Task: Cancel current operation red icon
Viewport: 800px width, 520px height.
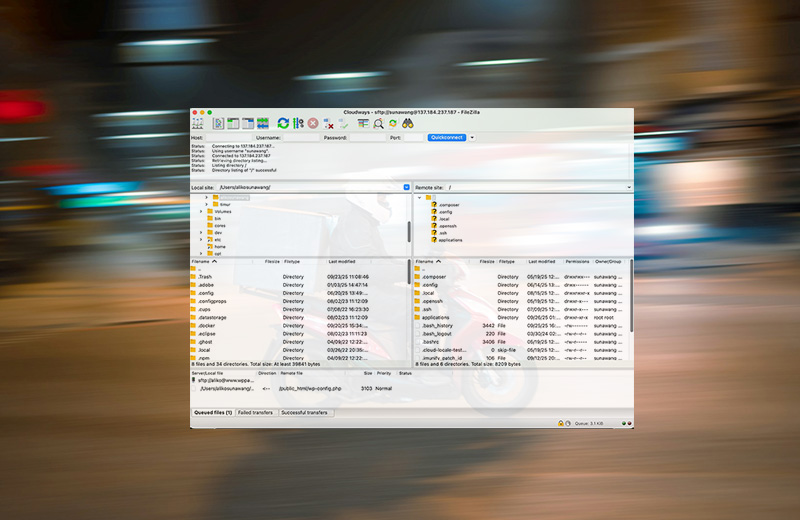Action: pyautogui.click(x=313, y=123)
